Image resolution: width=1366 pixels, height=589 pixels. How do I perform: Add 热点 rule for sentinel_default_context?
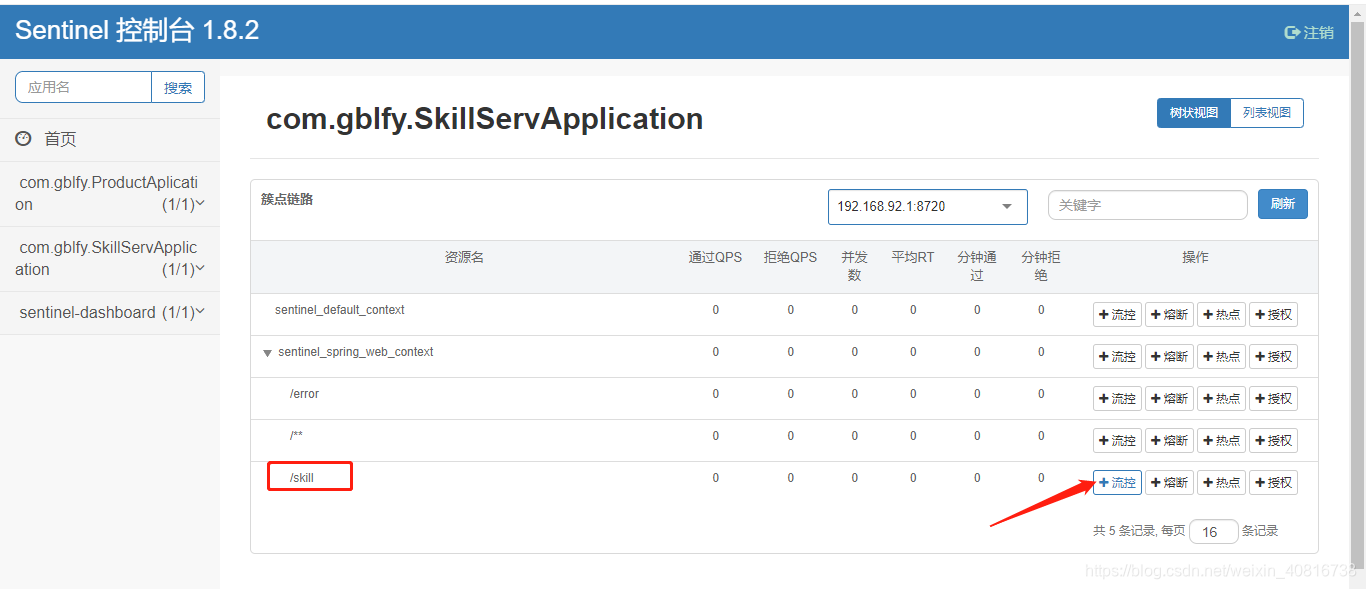pyautogui.click(x=1221, y=315)
